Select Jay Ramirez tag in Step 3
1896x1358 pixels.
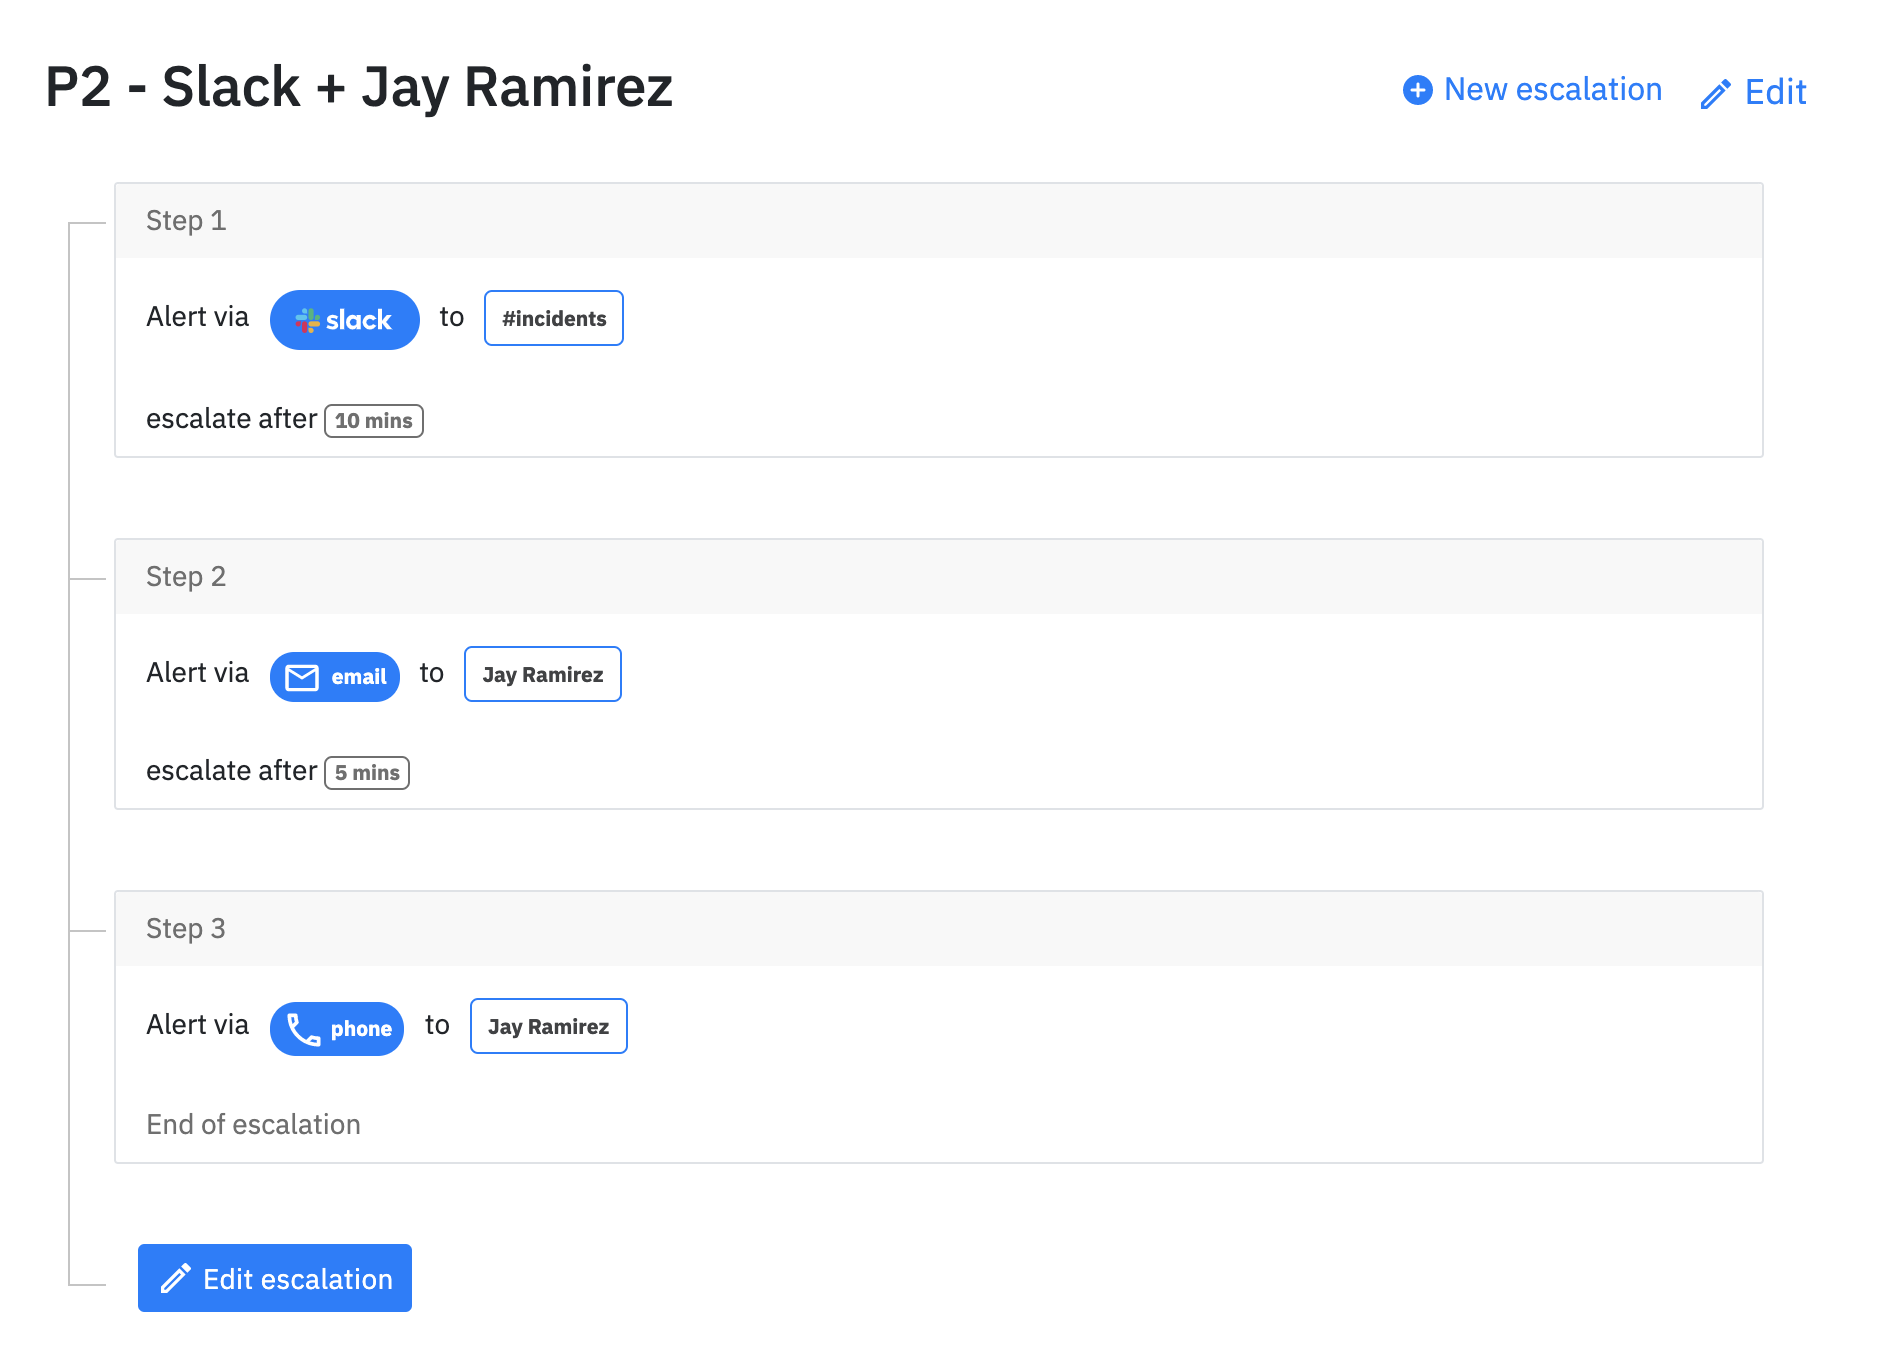(549, 1026)
